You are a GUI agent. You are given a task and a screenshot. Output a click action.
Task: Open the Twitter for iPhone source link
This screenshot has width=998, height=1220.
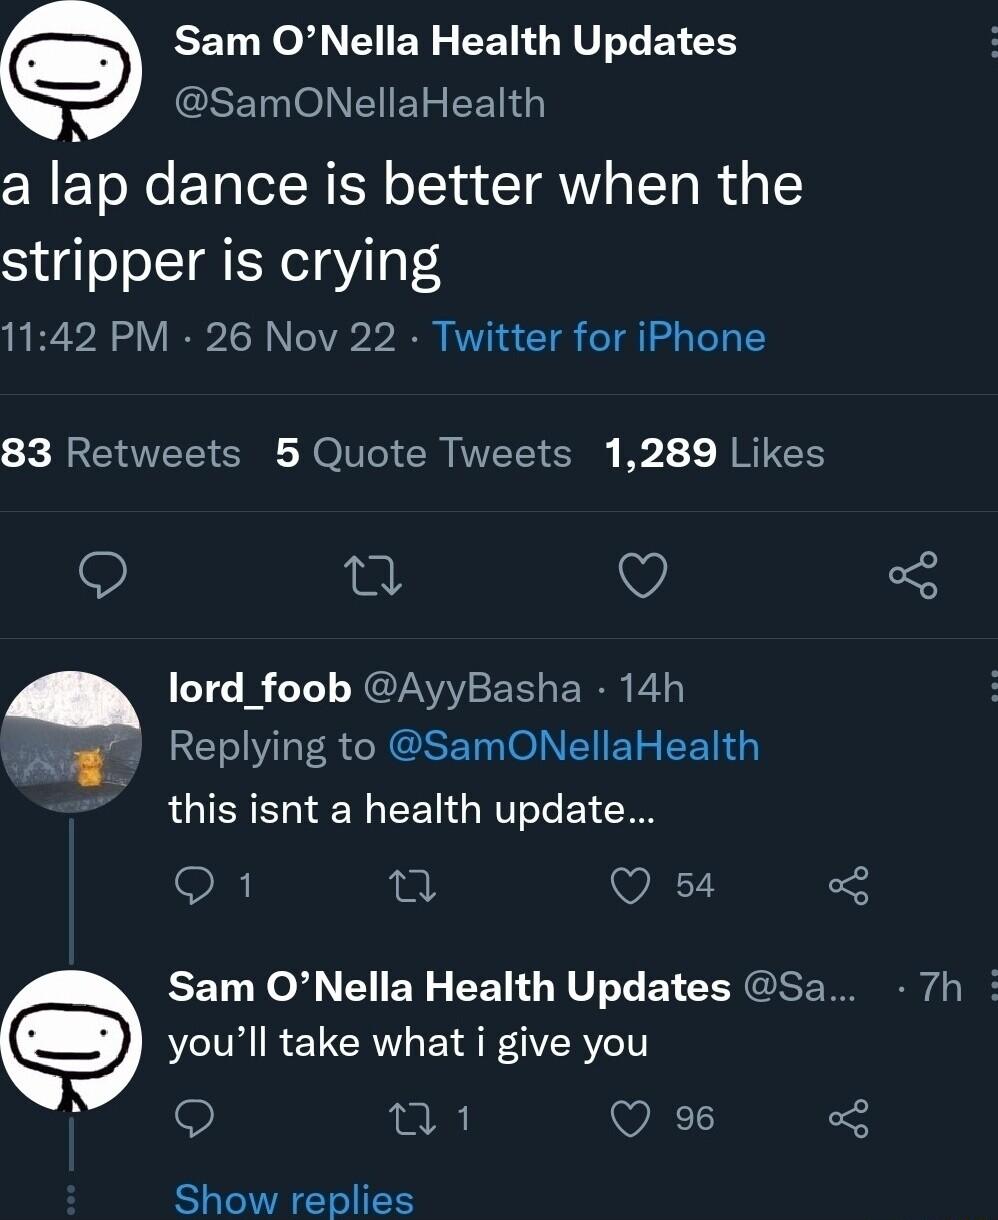coord(598,337)
